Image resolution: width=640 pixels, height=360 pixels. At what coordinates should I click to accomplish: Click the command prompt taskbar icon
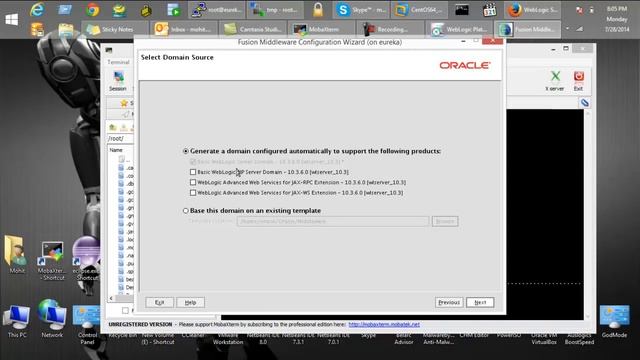point(462,10)
